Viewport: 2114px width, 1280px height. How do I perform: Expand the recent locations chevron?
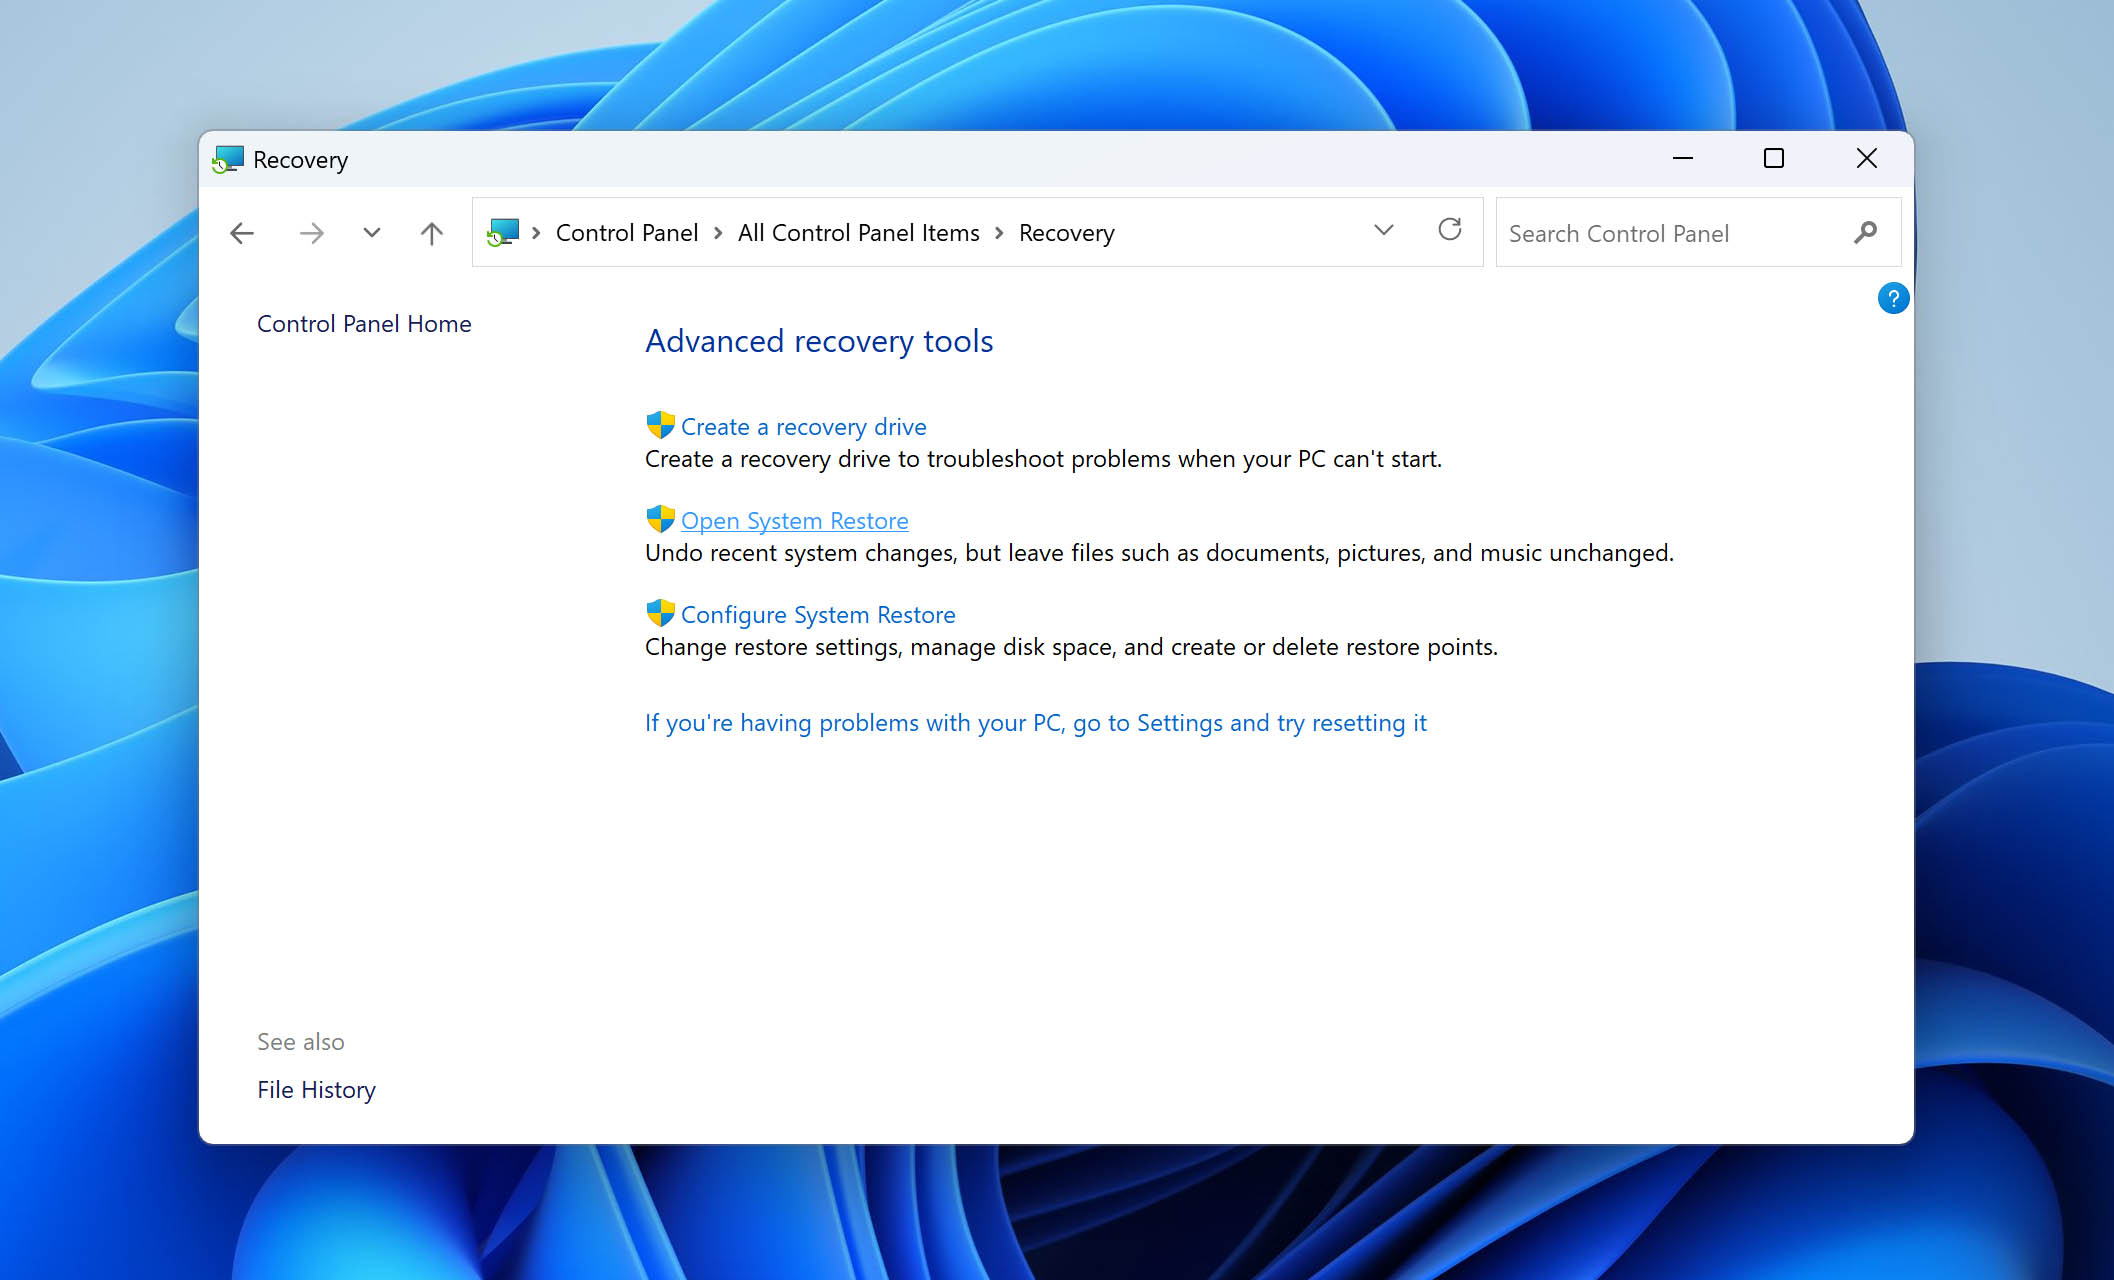pyautogui.click(x=371, y=232)
